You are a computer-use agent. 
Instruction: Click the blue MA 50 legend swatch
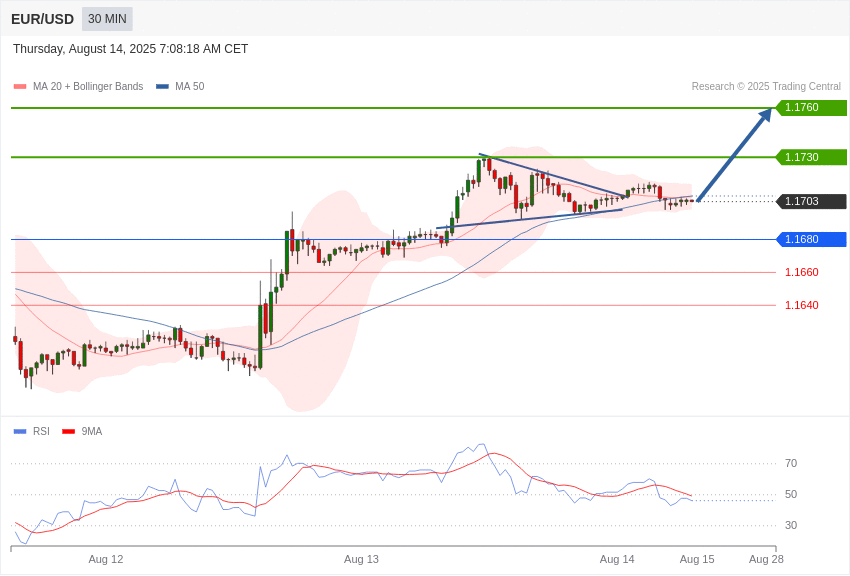click(162, 87)
